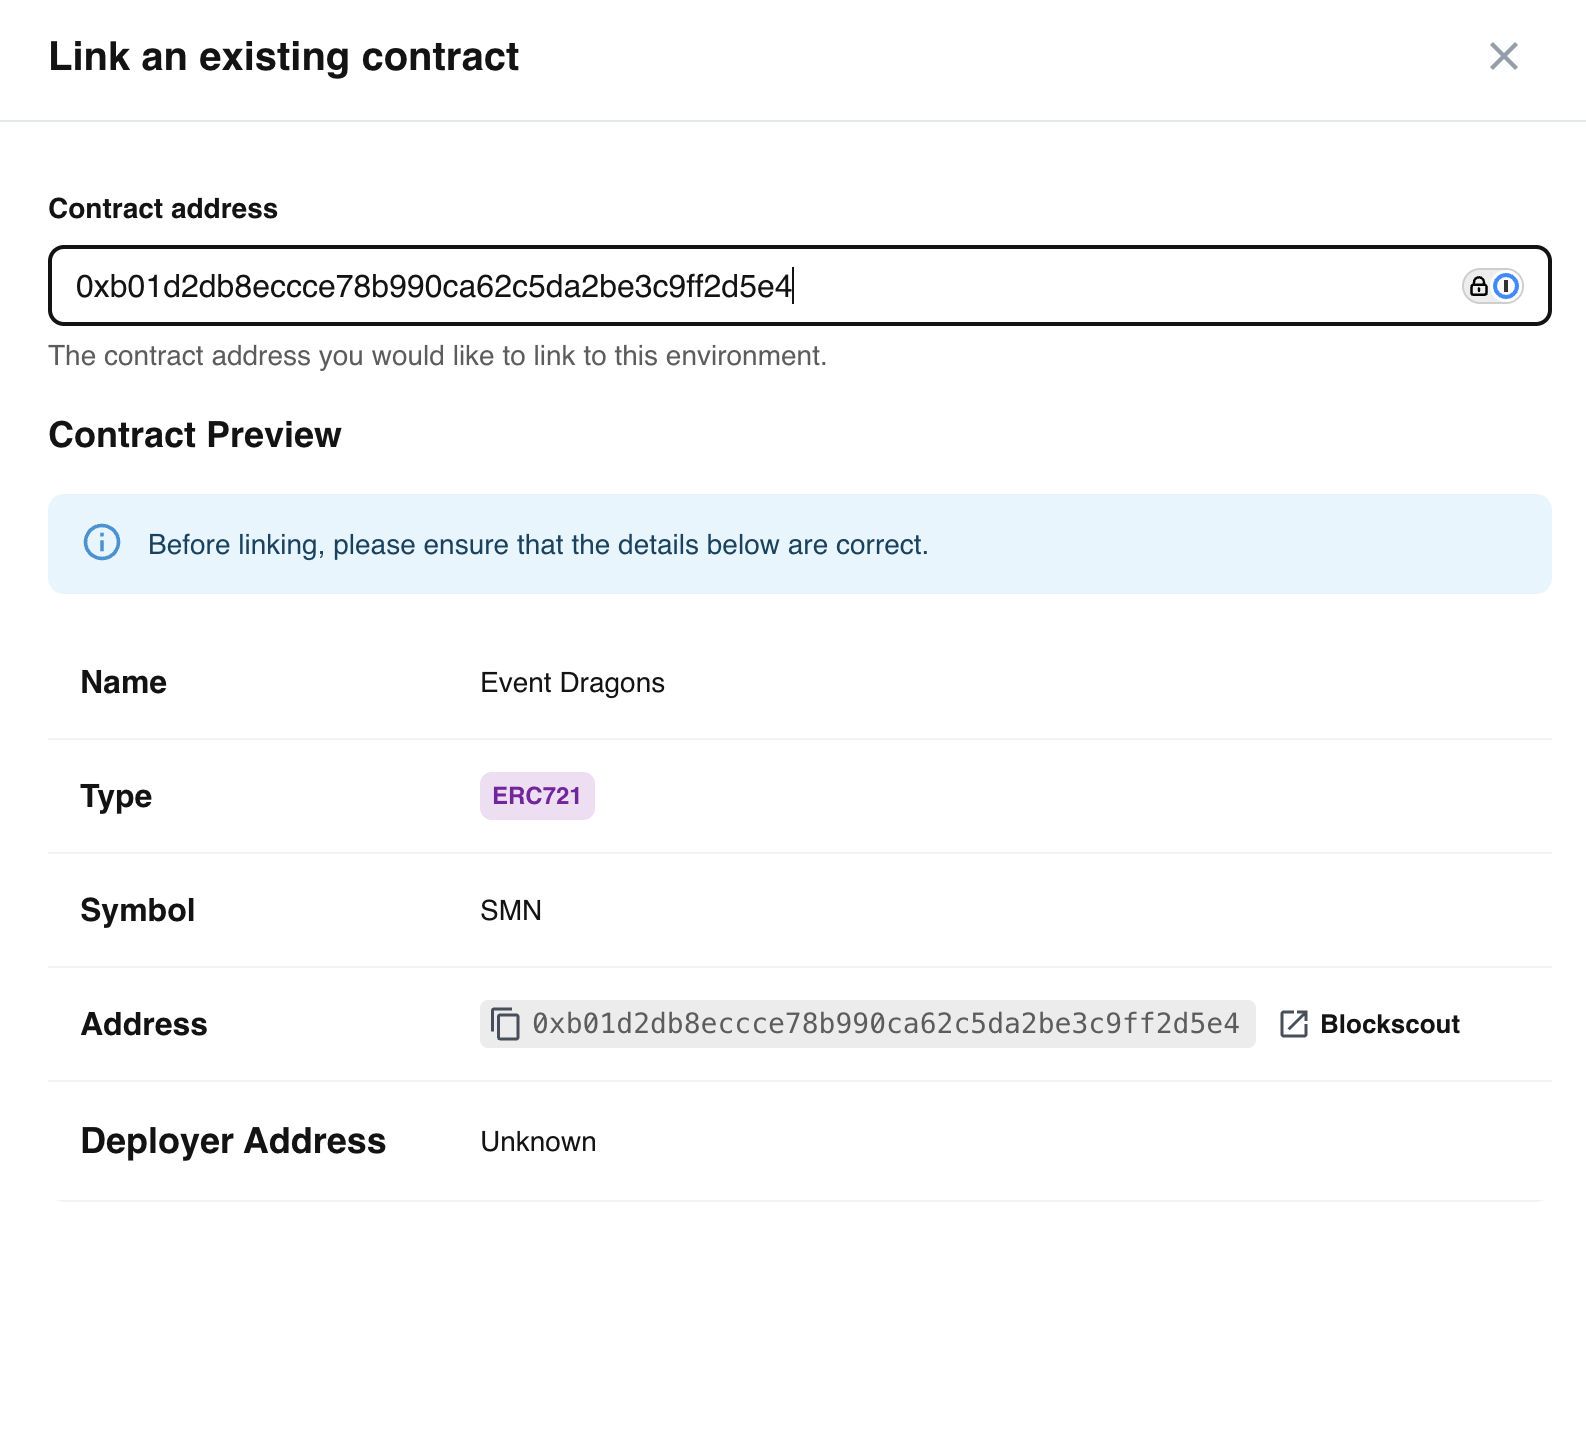Open the Blockscout link
This screenshot has width=1586, height=1436.
pos(1389,1024)
